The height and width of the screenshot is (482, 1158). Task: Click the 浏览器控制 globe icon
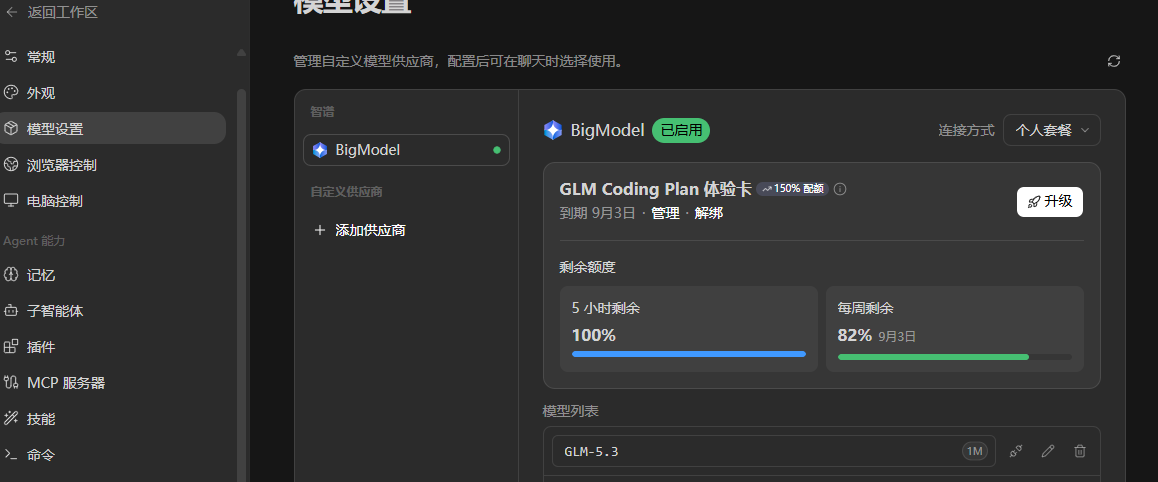click(11, 165)
